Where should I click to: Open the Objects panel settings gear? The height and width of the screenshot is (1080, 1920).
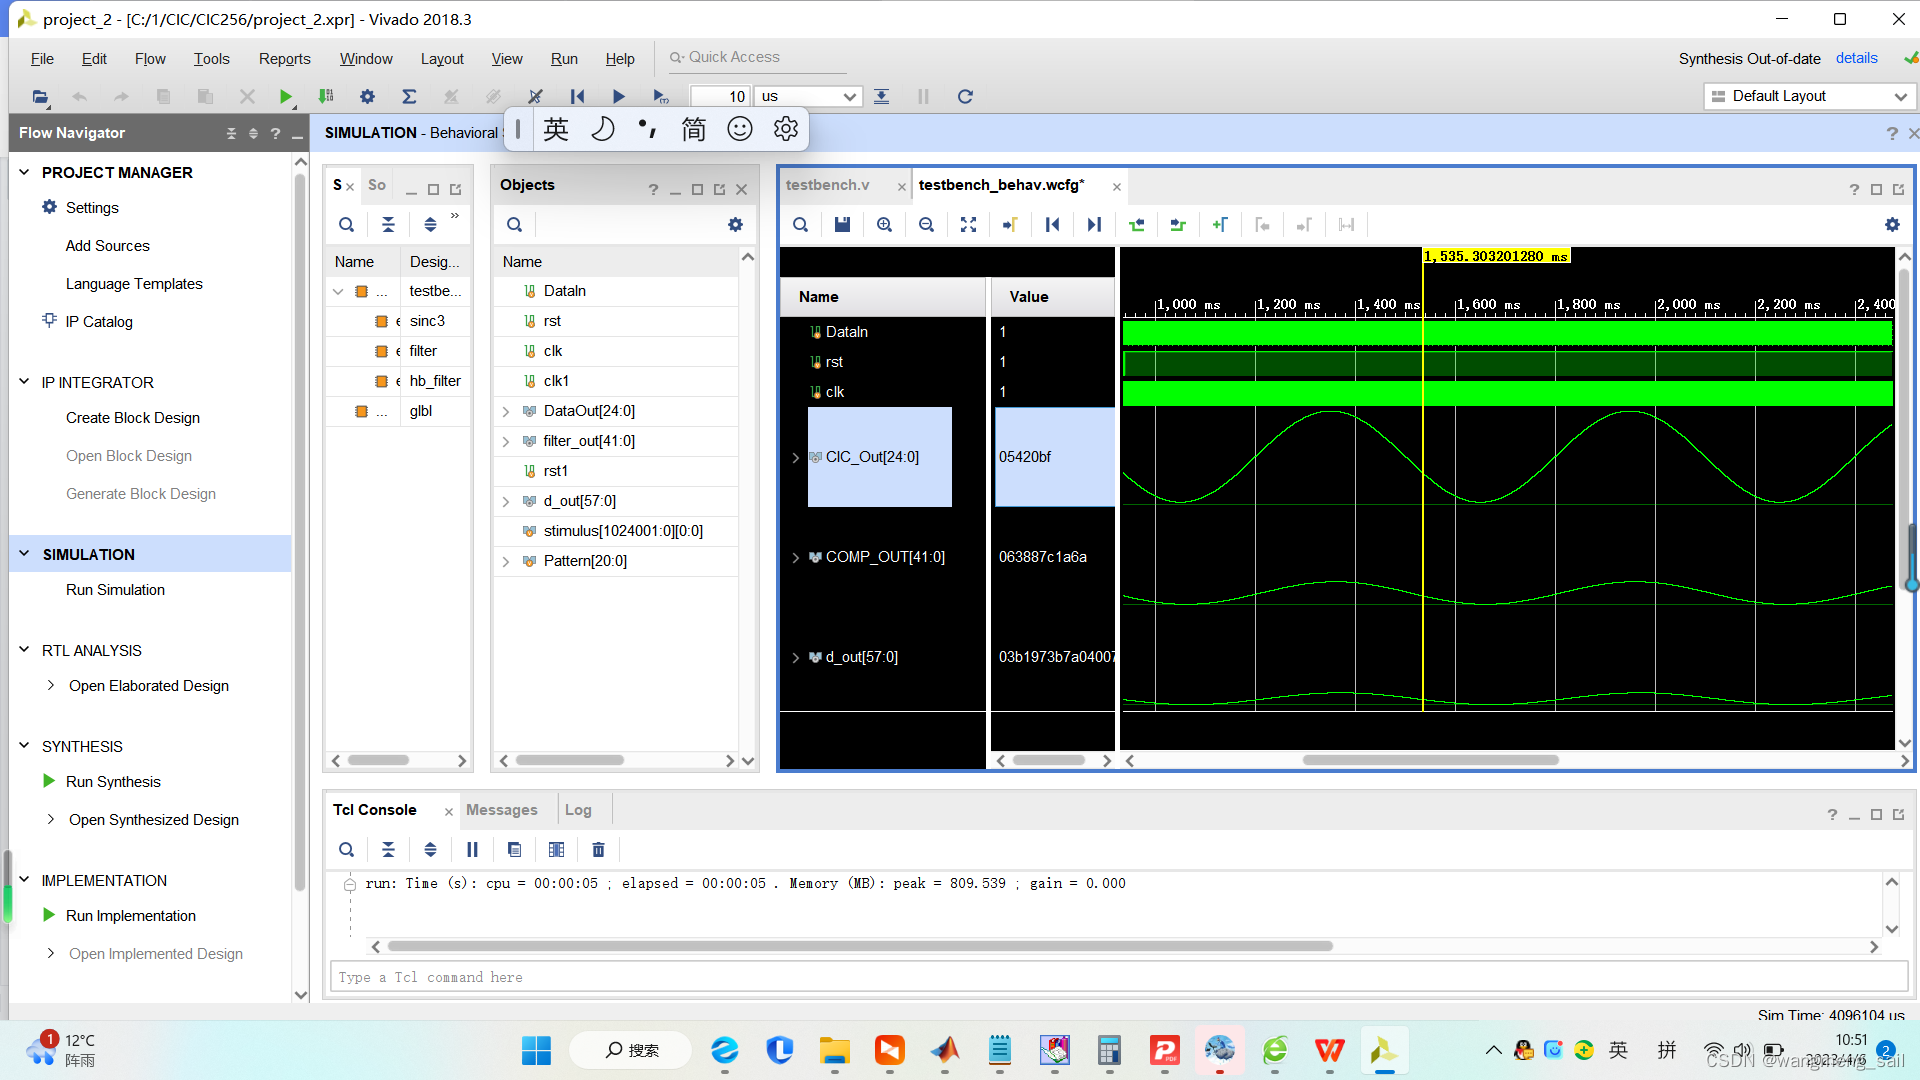click(735, 225)
